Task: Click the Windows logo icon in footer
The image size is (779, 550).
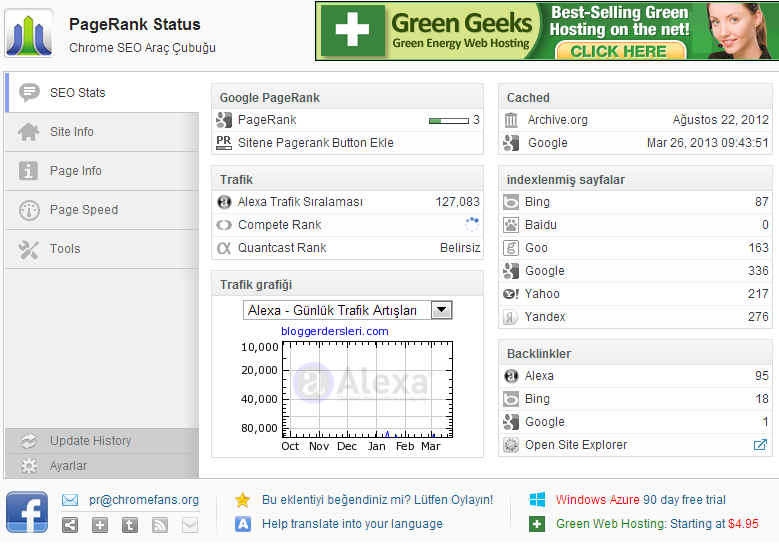Action: pyautogui.click(x=537, y=500)
